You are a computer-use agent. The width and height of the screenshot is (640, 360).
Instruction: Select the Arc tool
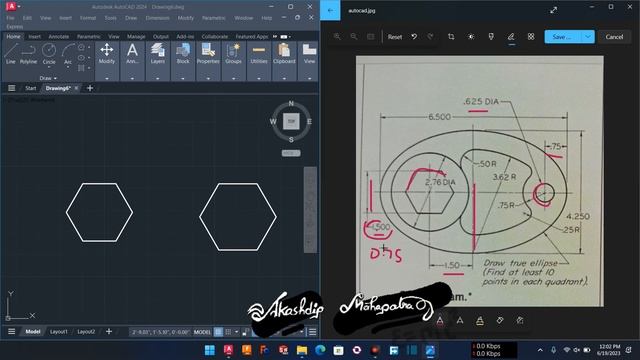[68, 54]
